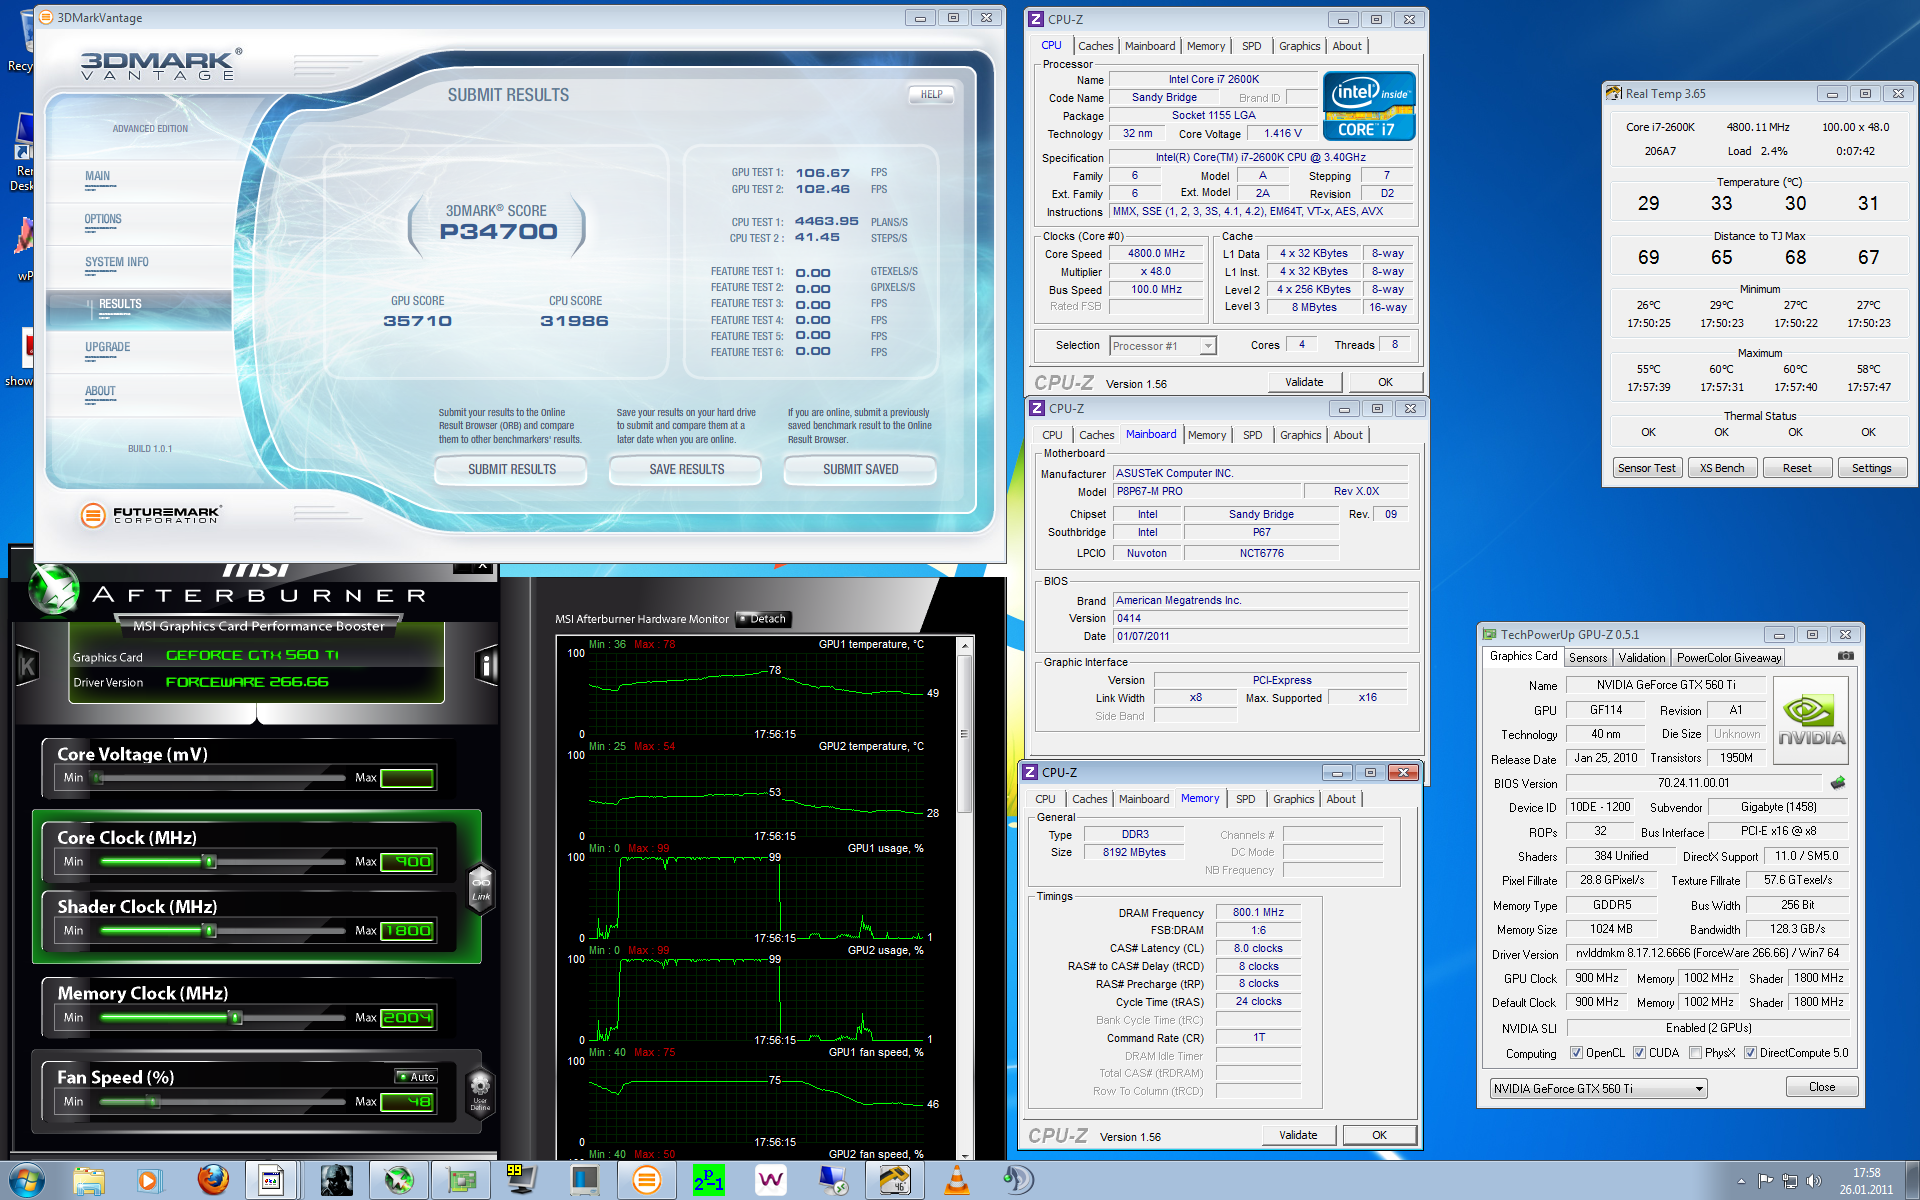Image resolution: width=1920 pixels, height=1200 pixels.
Task: Open Windows Explorer from the taskbar
Action: 88,1181
